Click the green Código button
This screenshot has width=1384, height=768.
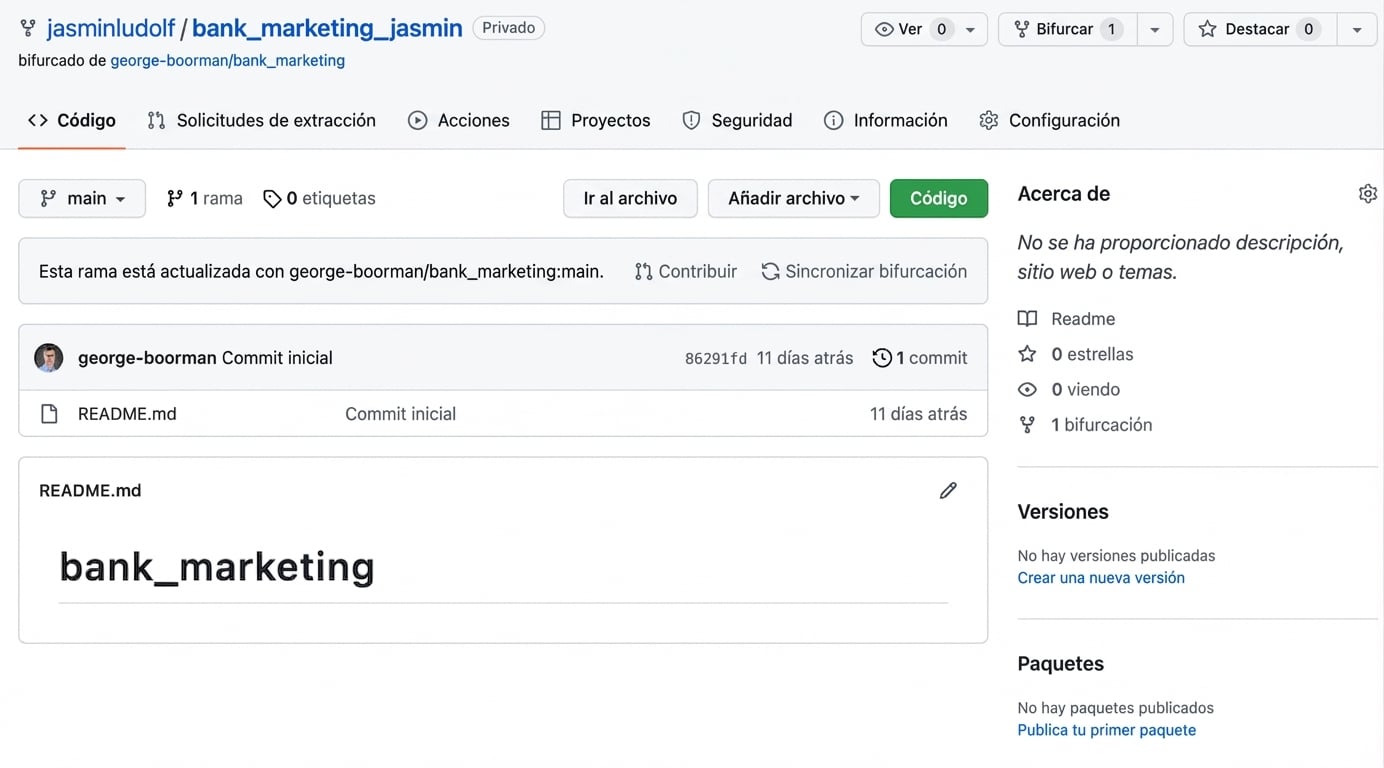coord(939,198)
